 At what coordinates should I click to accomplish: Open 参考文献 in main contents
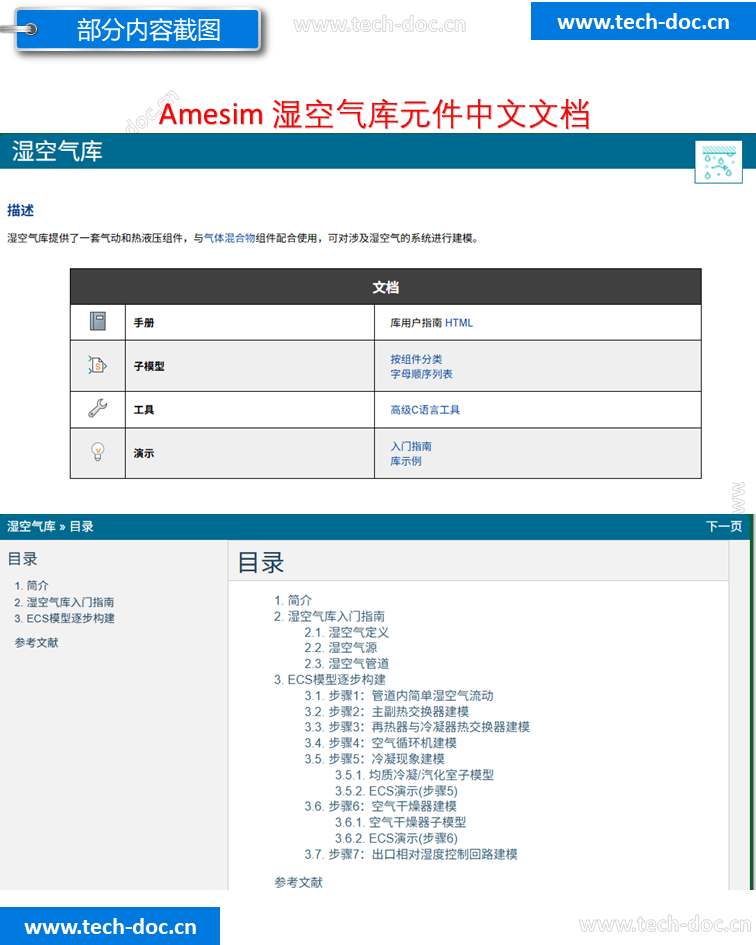pos(298,883)
